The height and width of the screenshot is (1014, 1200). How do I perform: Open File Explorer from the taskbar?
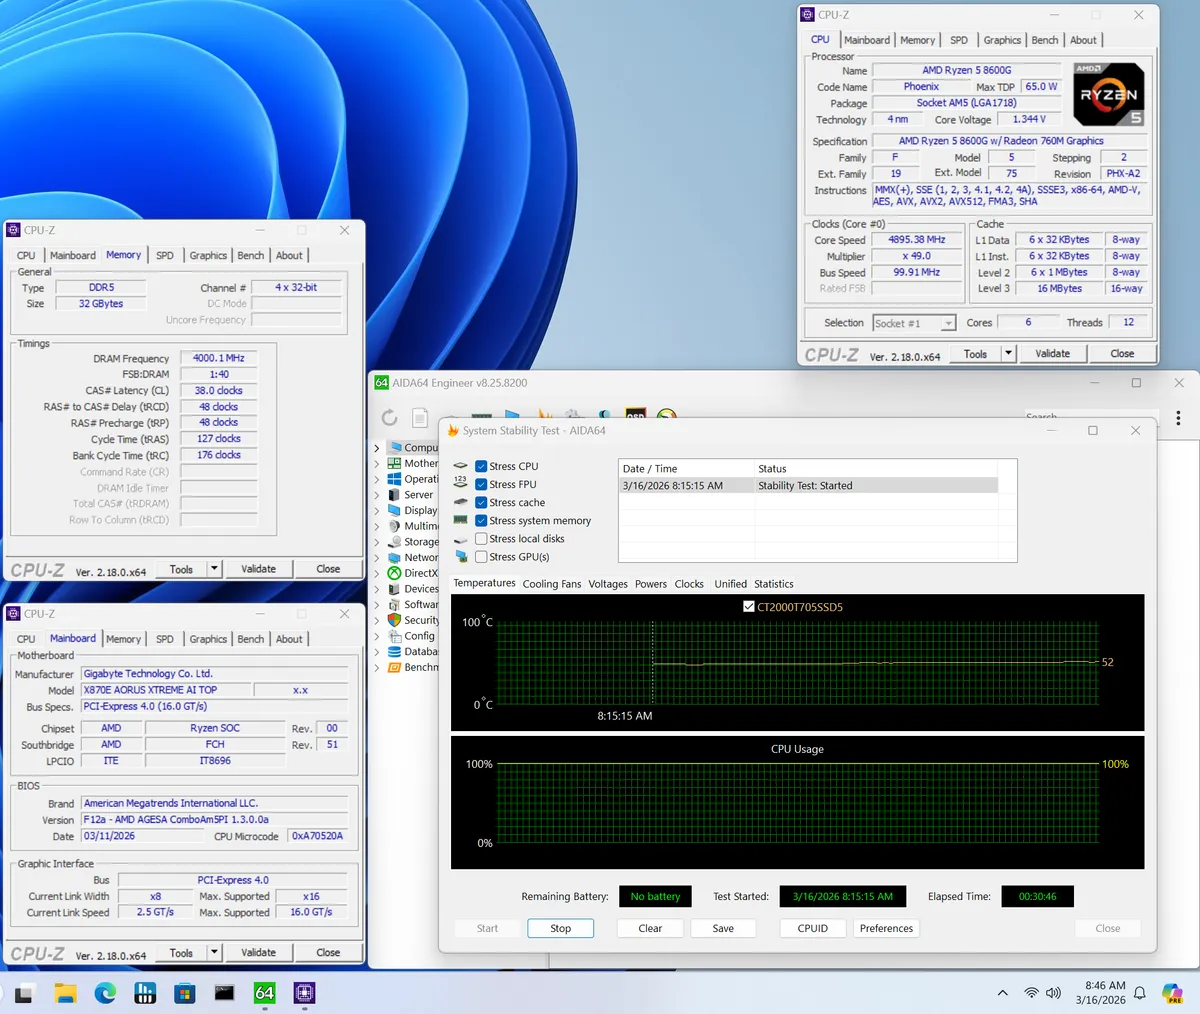pos(65,992)
